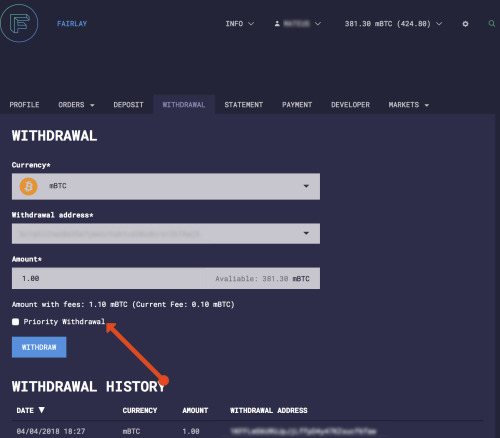Click the user profile person icon

point(277,24)
